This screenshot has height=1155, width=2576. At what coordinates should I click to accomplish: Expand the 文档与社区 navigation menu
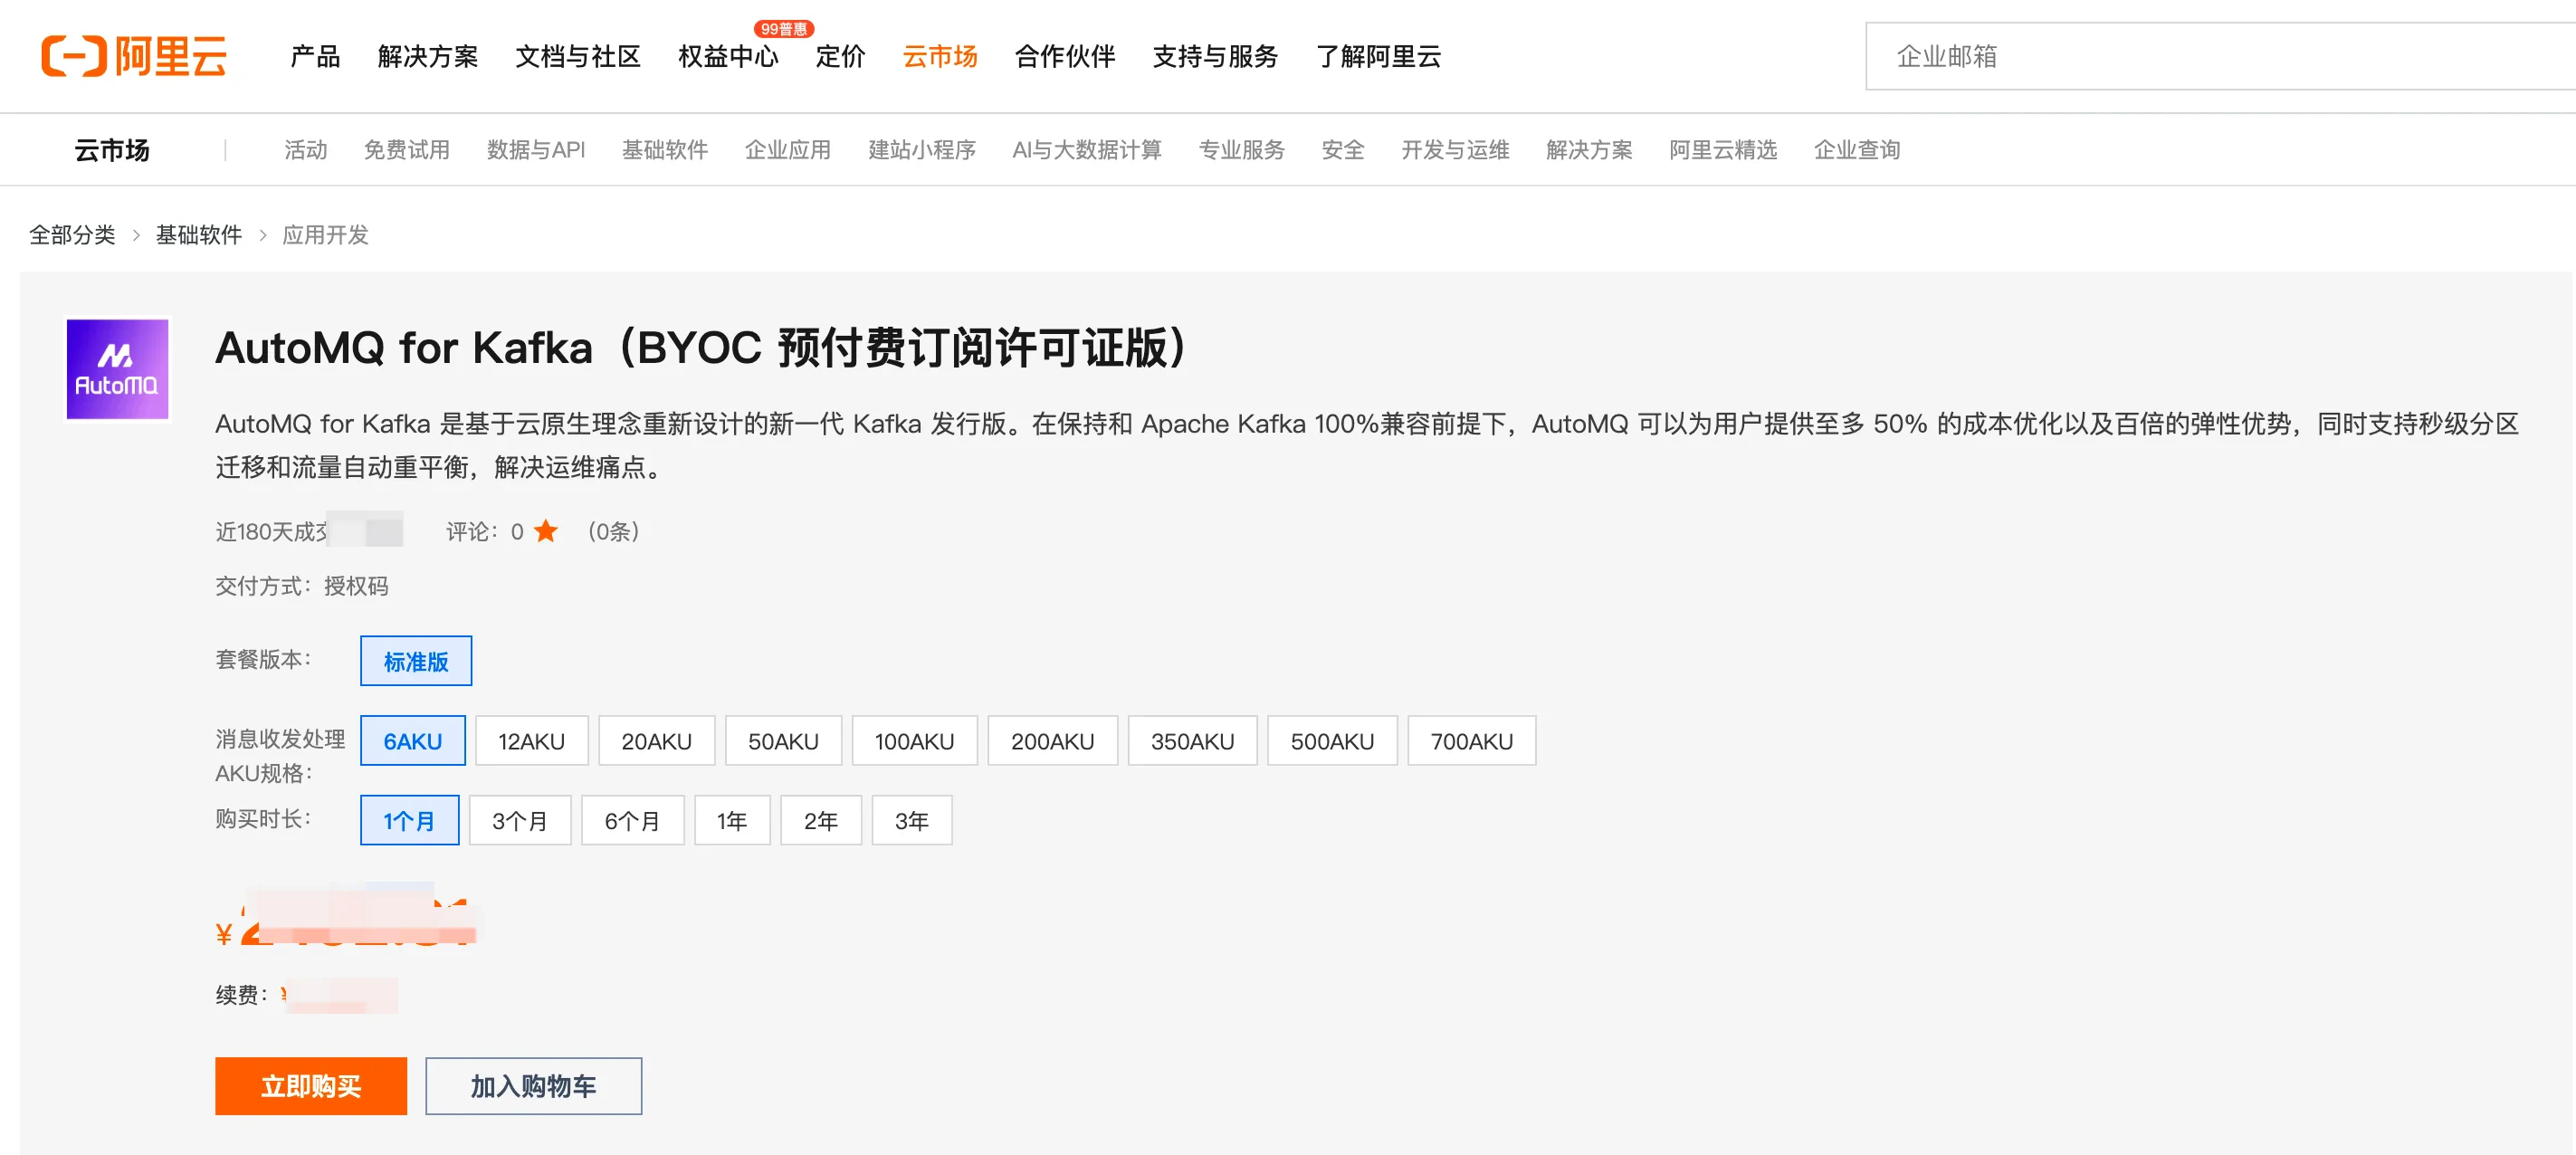coord(577,56)
